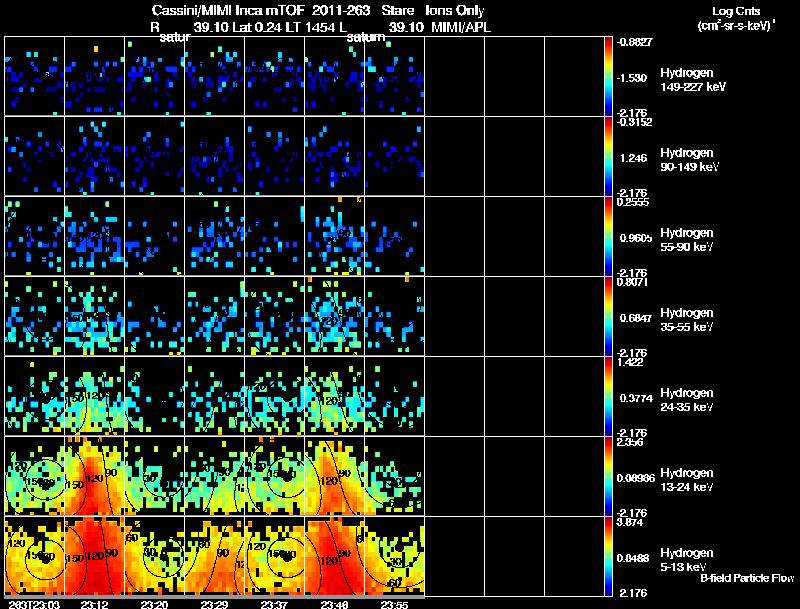Image resolution: width=800 pixels, height=609 pixels.
Task: Select the 13-24 keV image panel at 23:03
Action: 34,476
